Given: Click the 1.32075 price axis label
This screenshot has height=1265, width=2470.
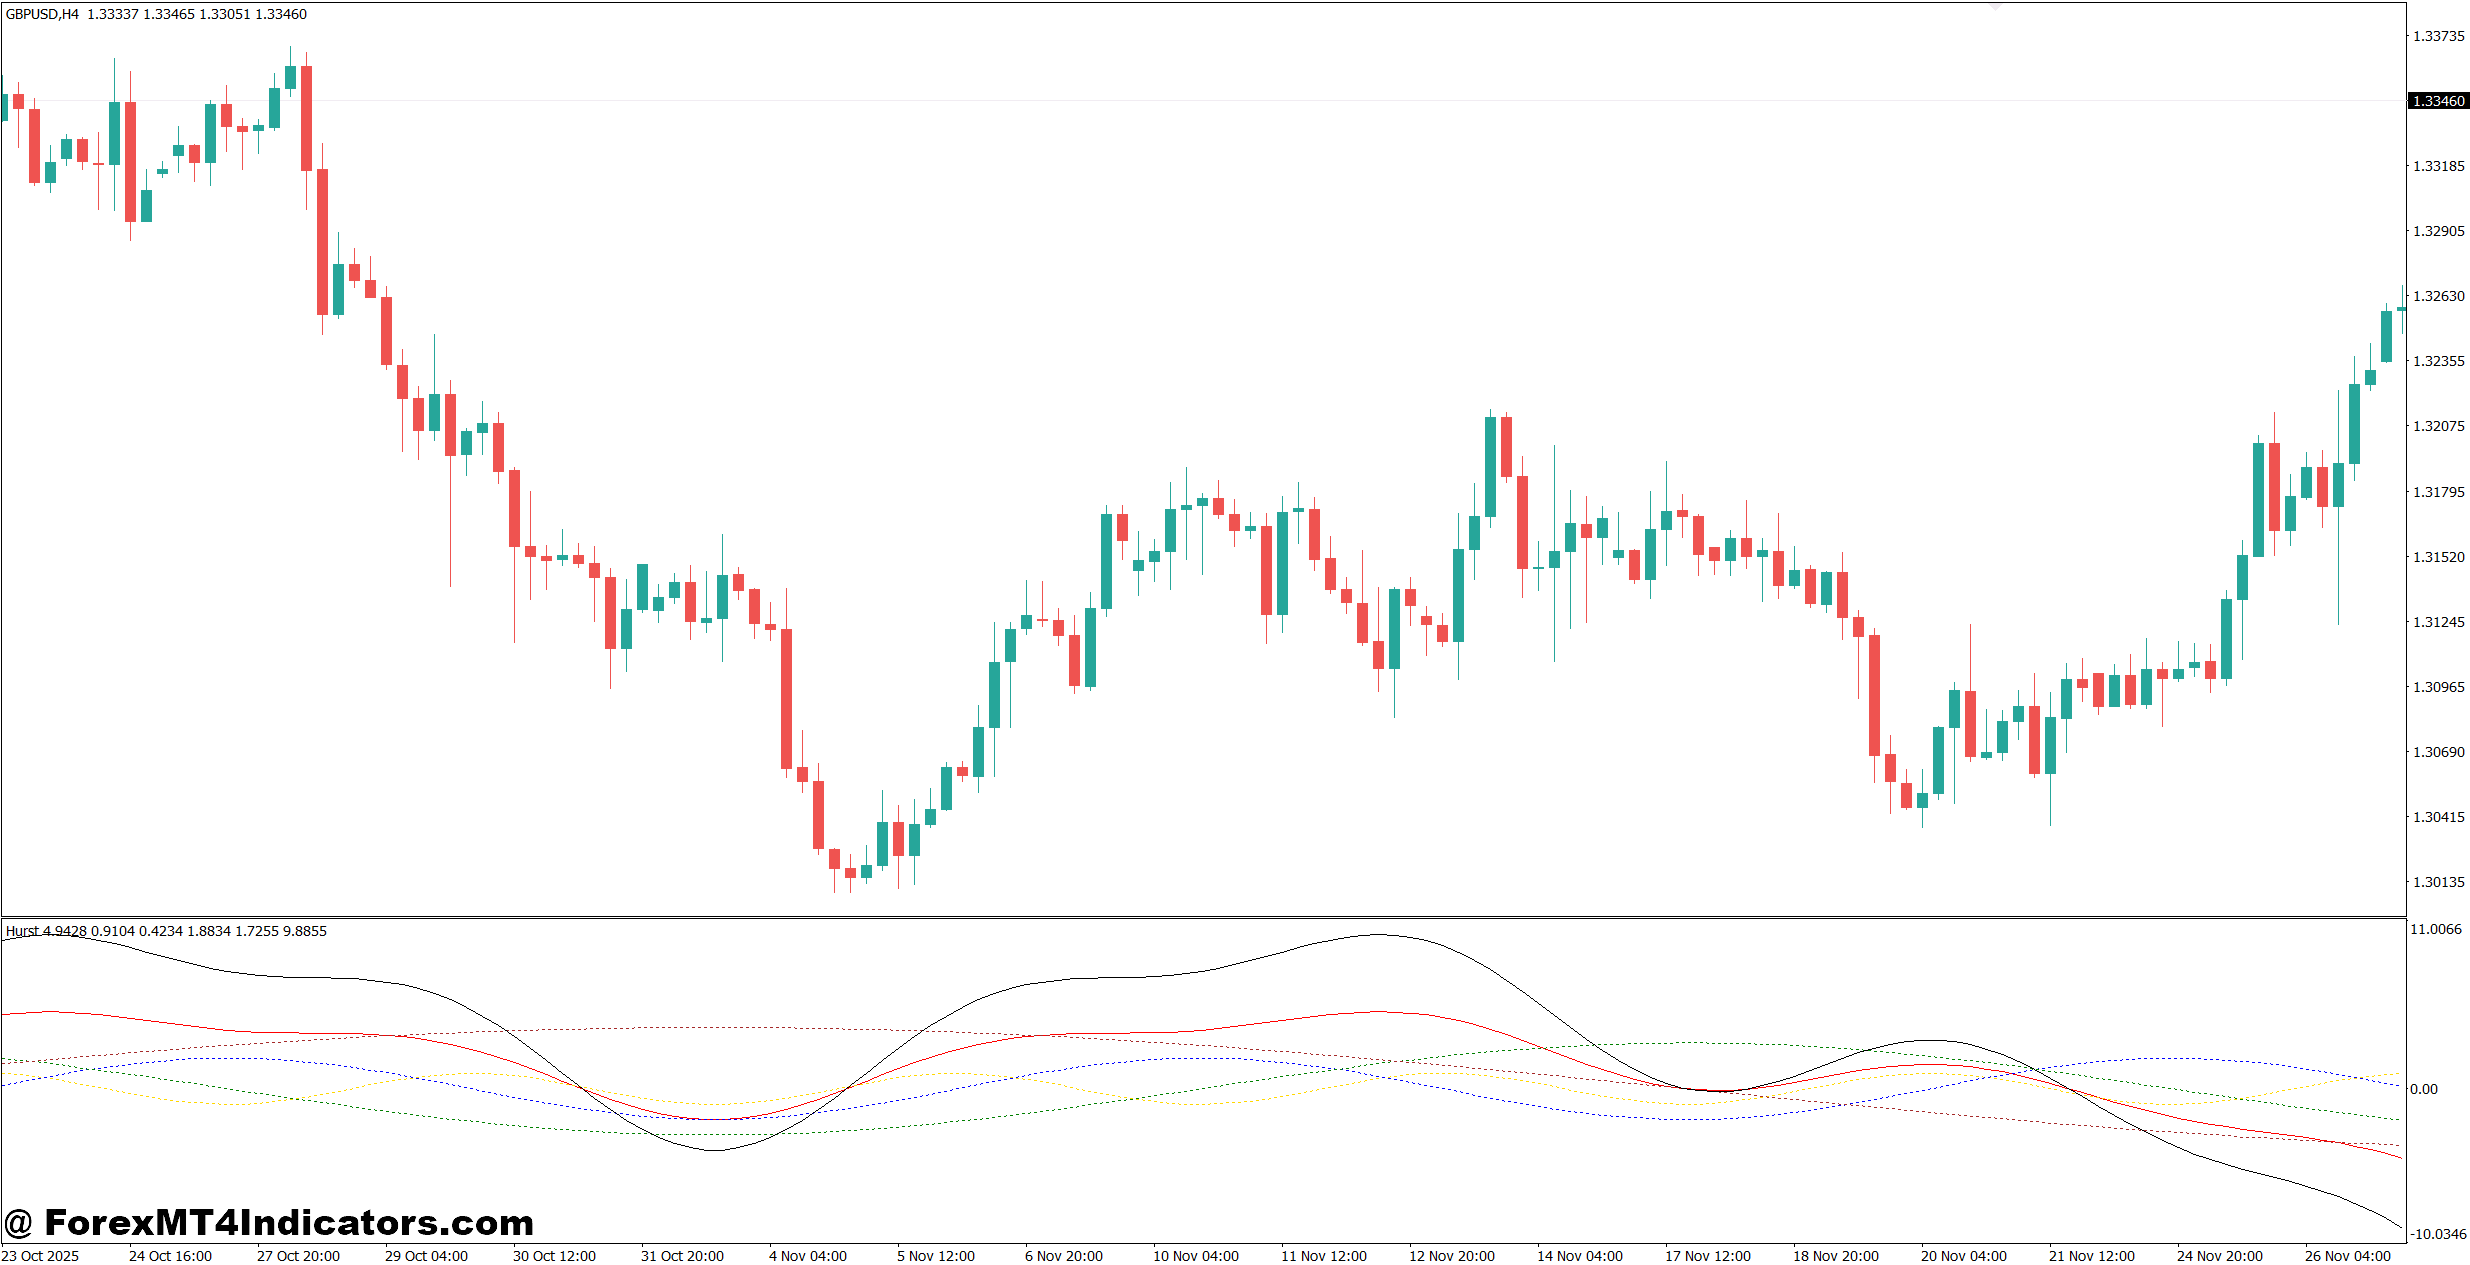Looking at the screenshot, I should click(2439, 426).
